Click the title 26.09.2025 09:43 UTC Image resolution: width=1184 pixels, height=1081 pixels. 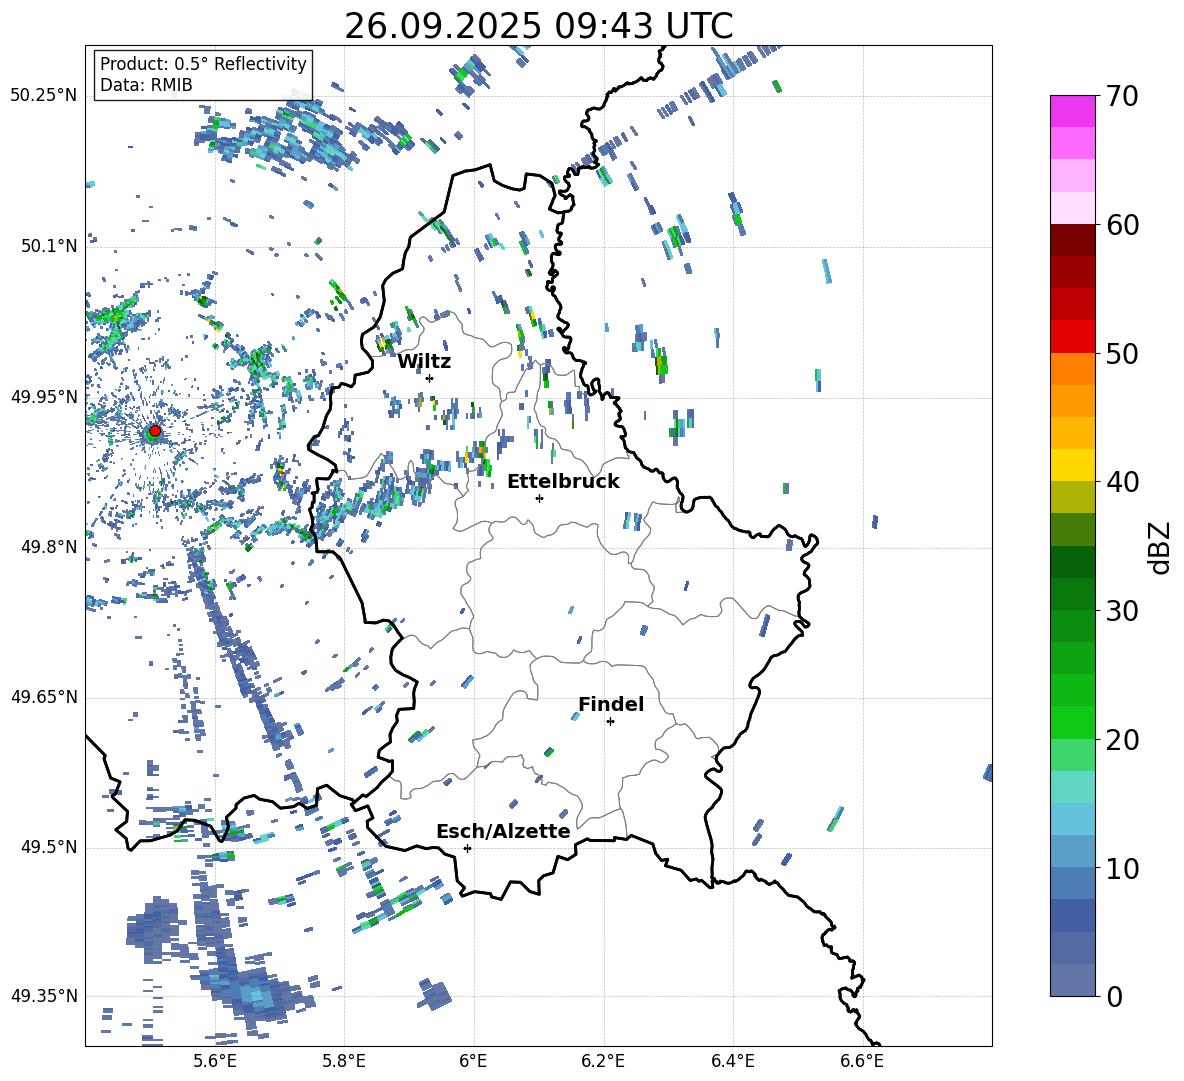click(538, 26)
